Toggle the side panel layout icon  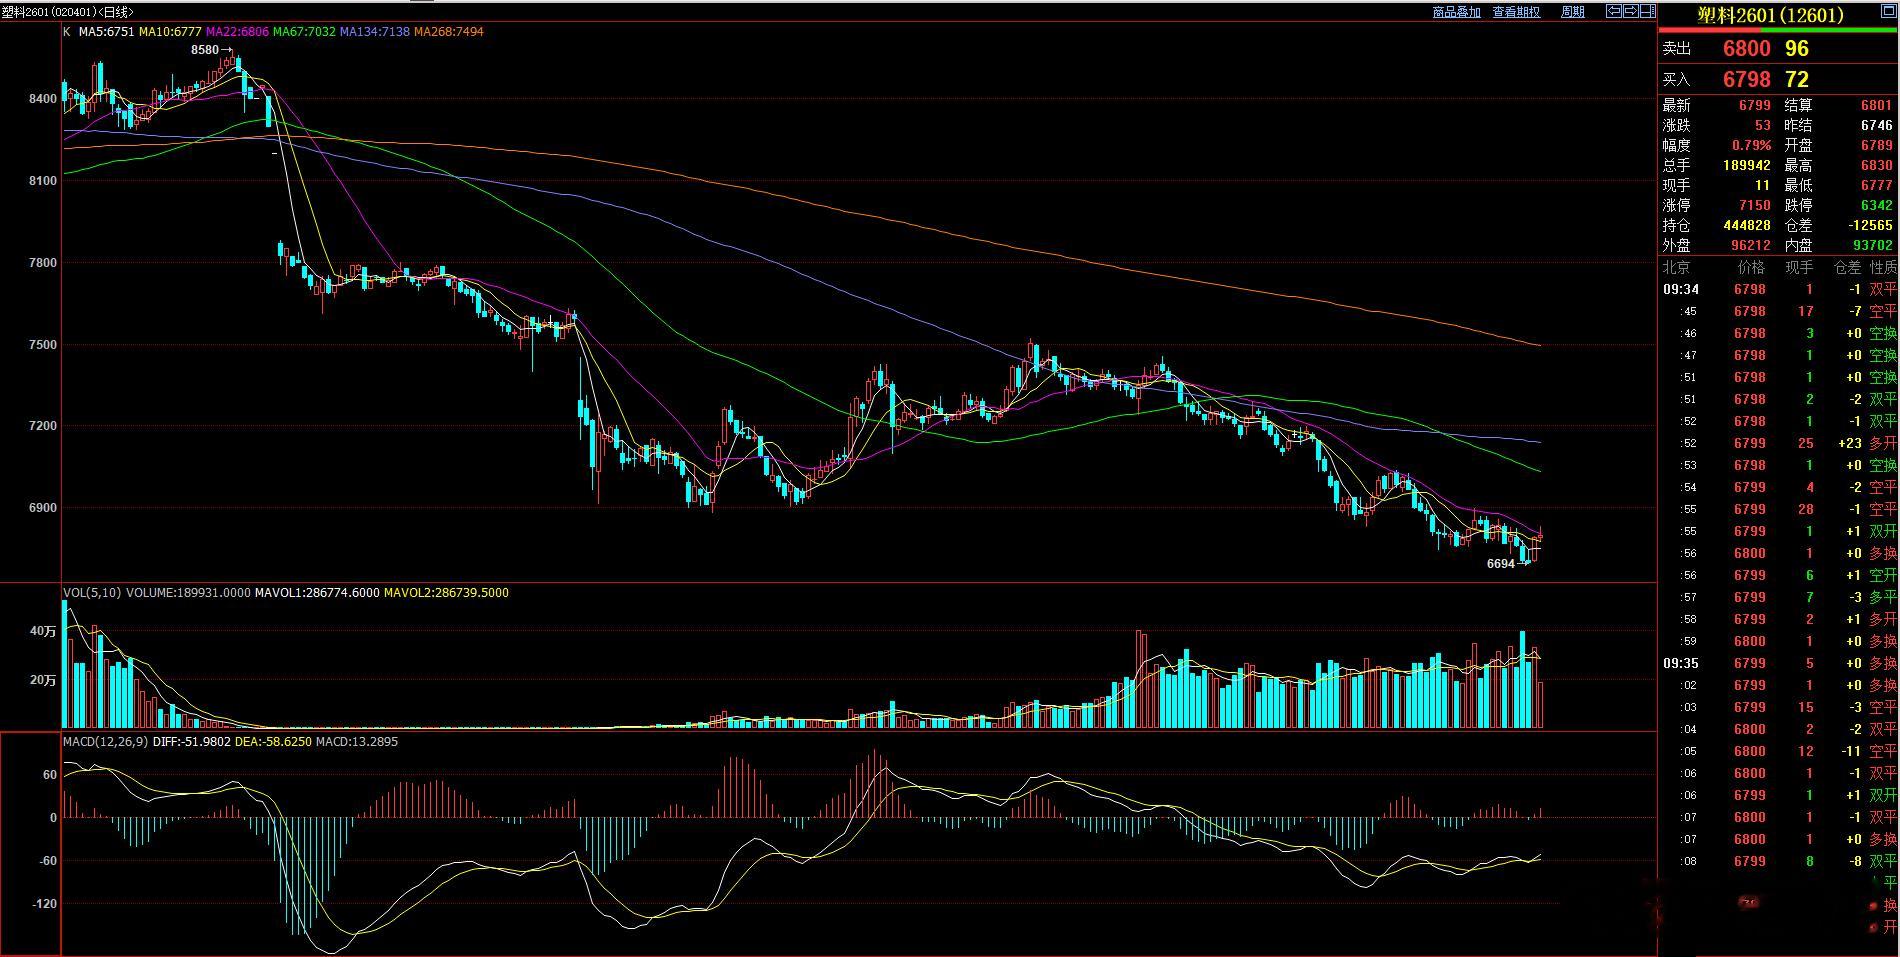[x=1647, y=12]
